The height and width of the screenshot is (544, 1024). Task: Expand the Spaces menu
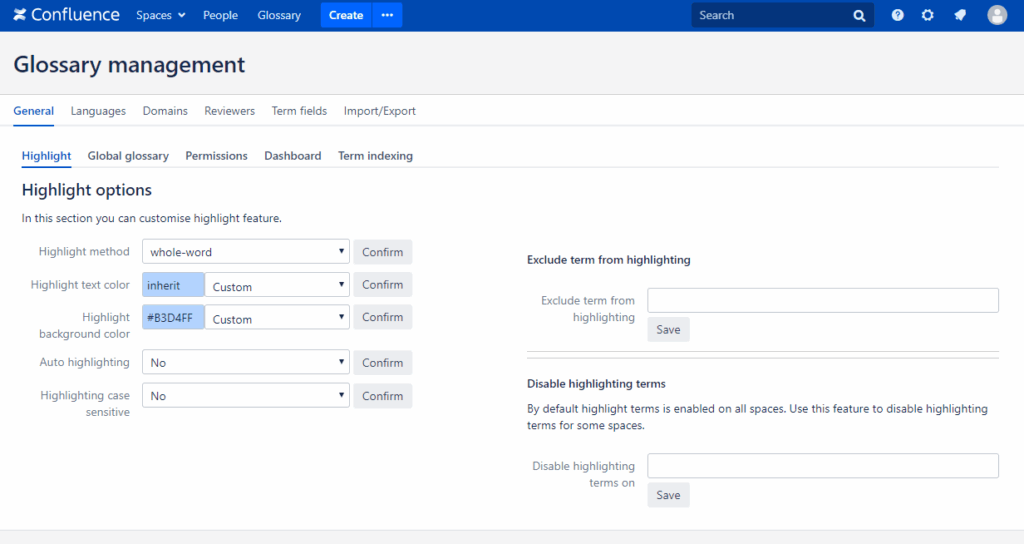tap(161, 15)
